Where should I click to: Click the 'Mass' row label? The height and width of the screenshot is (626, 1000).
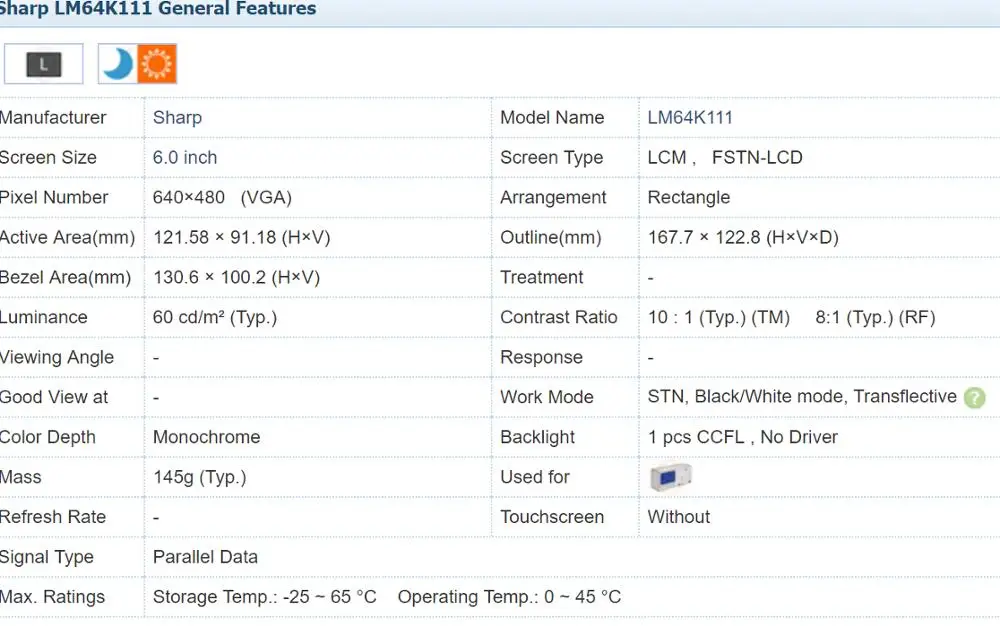[20, 477]
